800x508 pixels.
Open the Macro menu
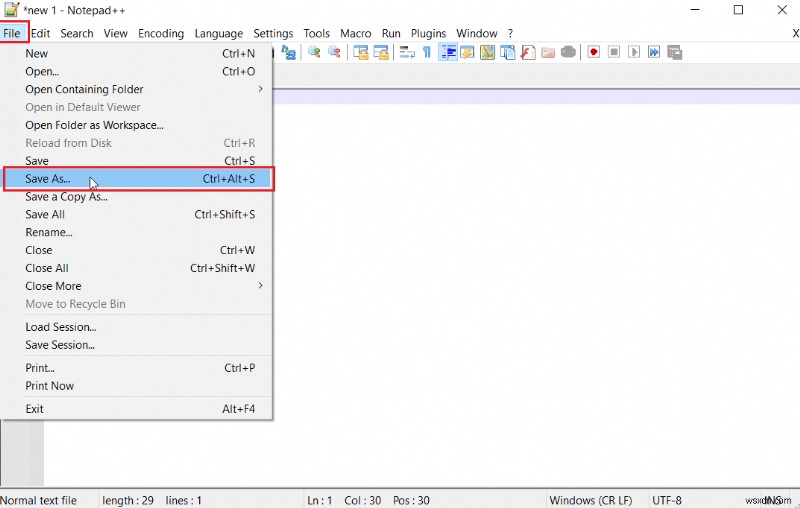[x=356, y=33]
